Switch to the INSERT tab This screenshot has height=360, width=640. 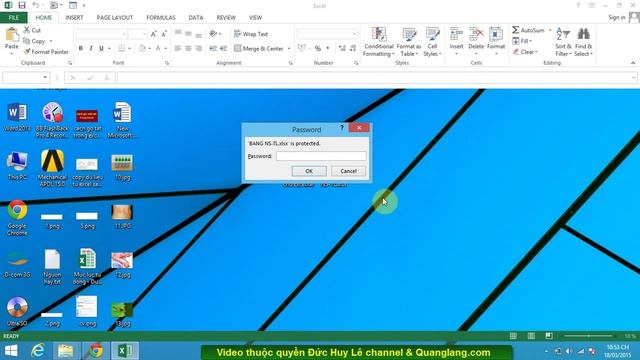74,18
